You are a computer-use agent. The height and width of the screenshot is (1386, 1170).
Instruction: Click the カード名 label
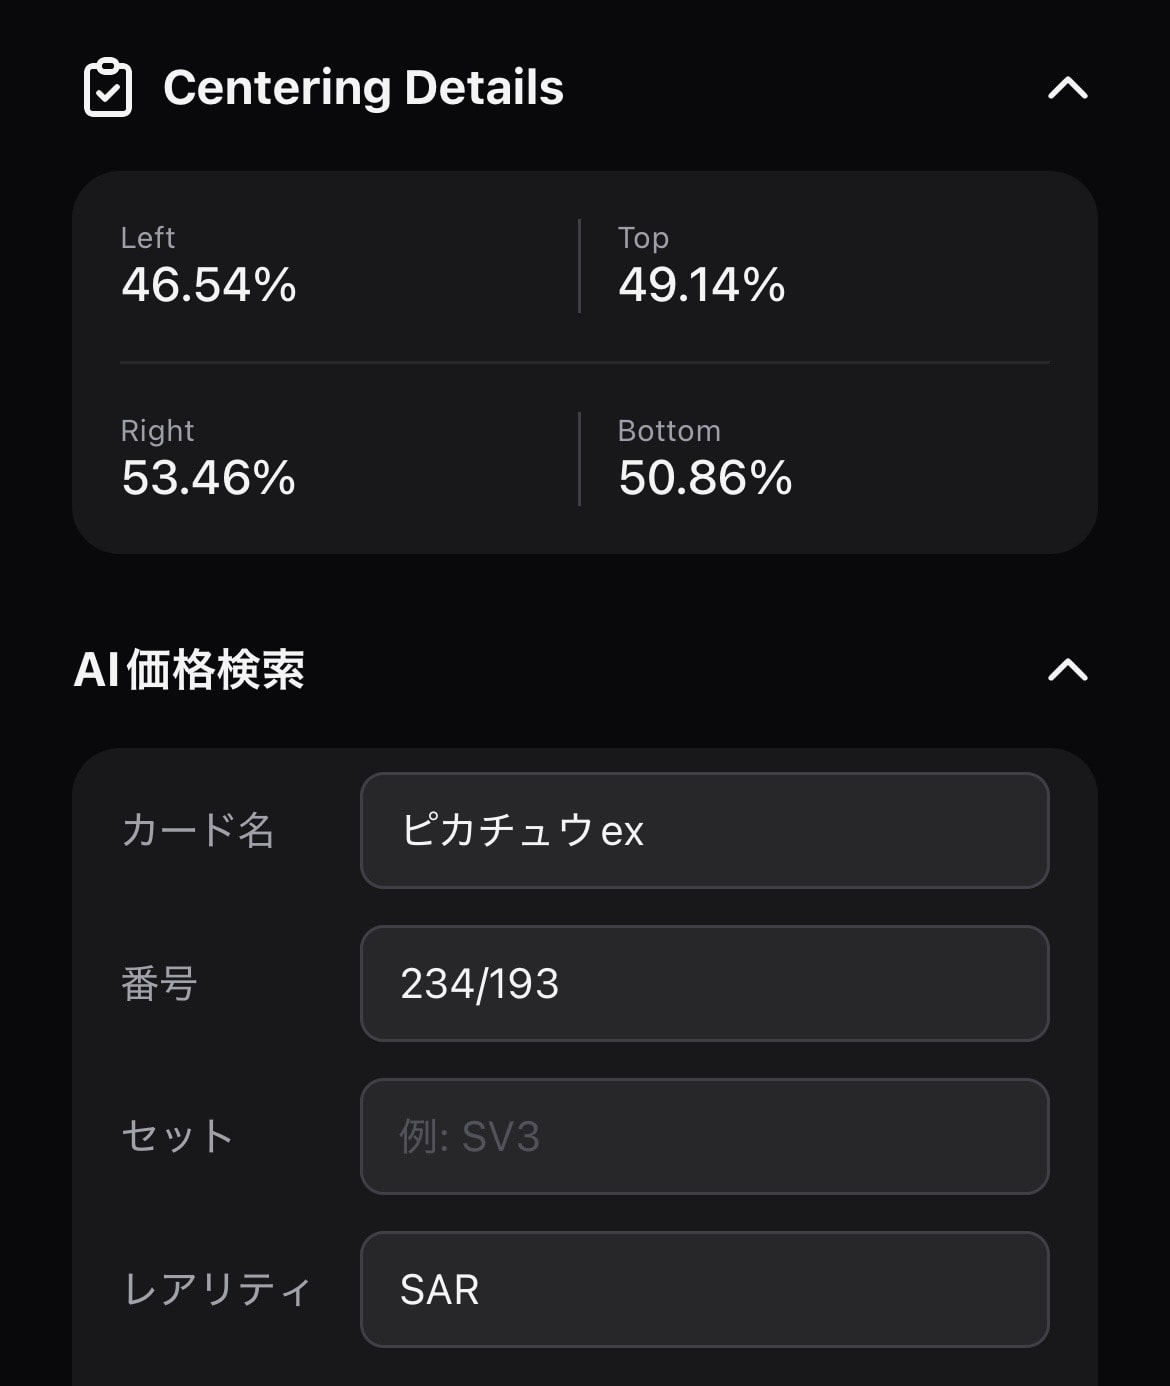pos(198,830)
